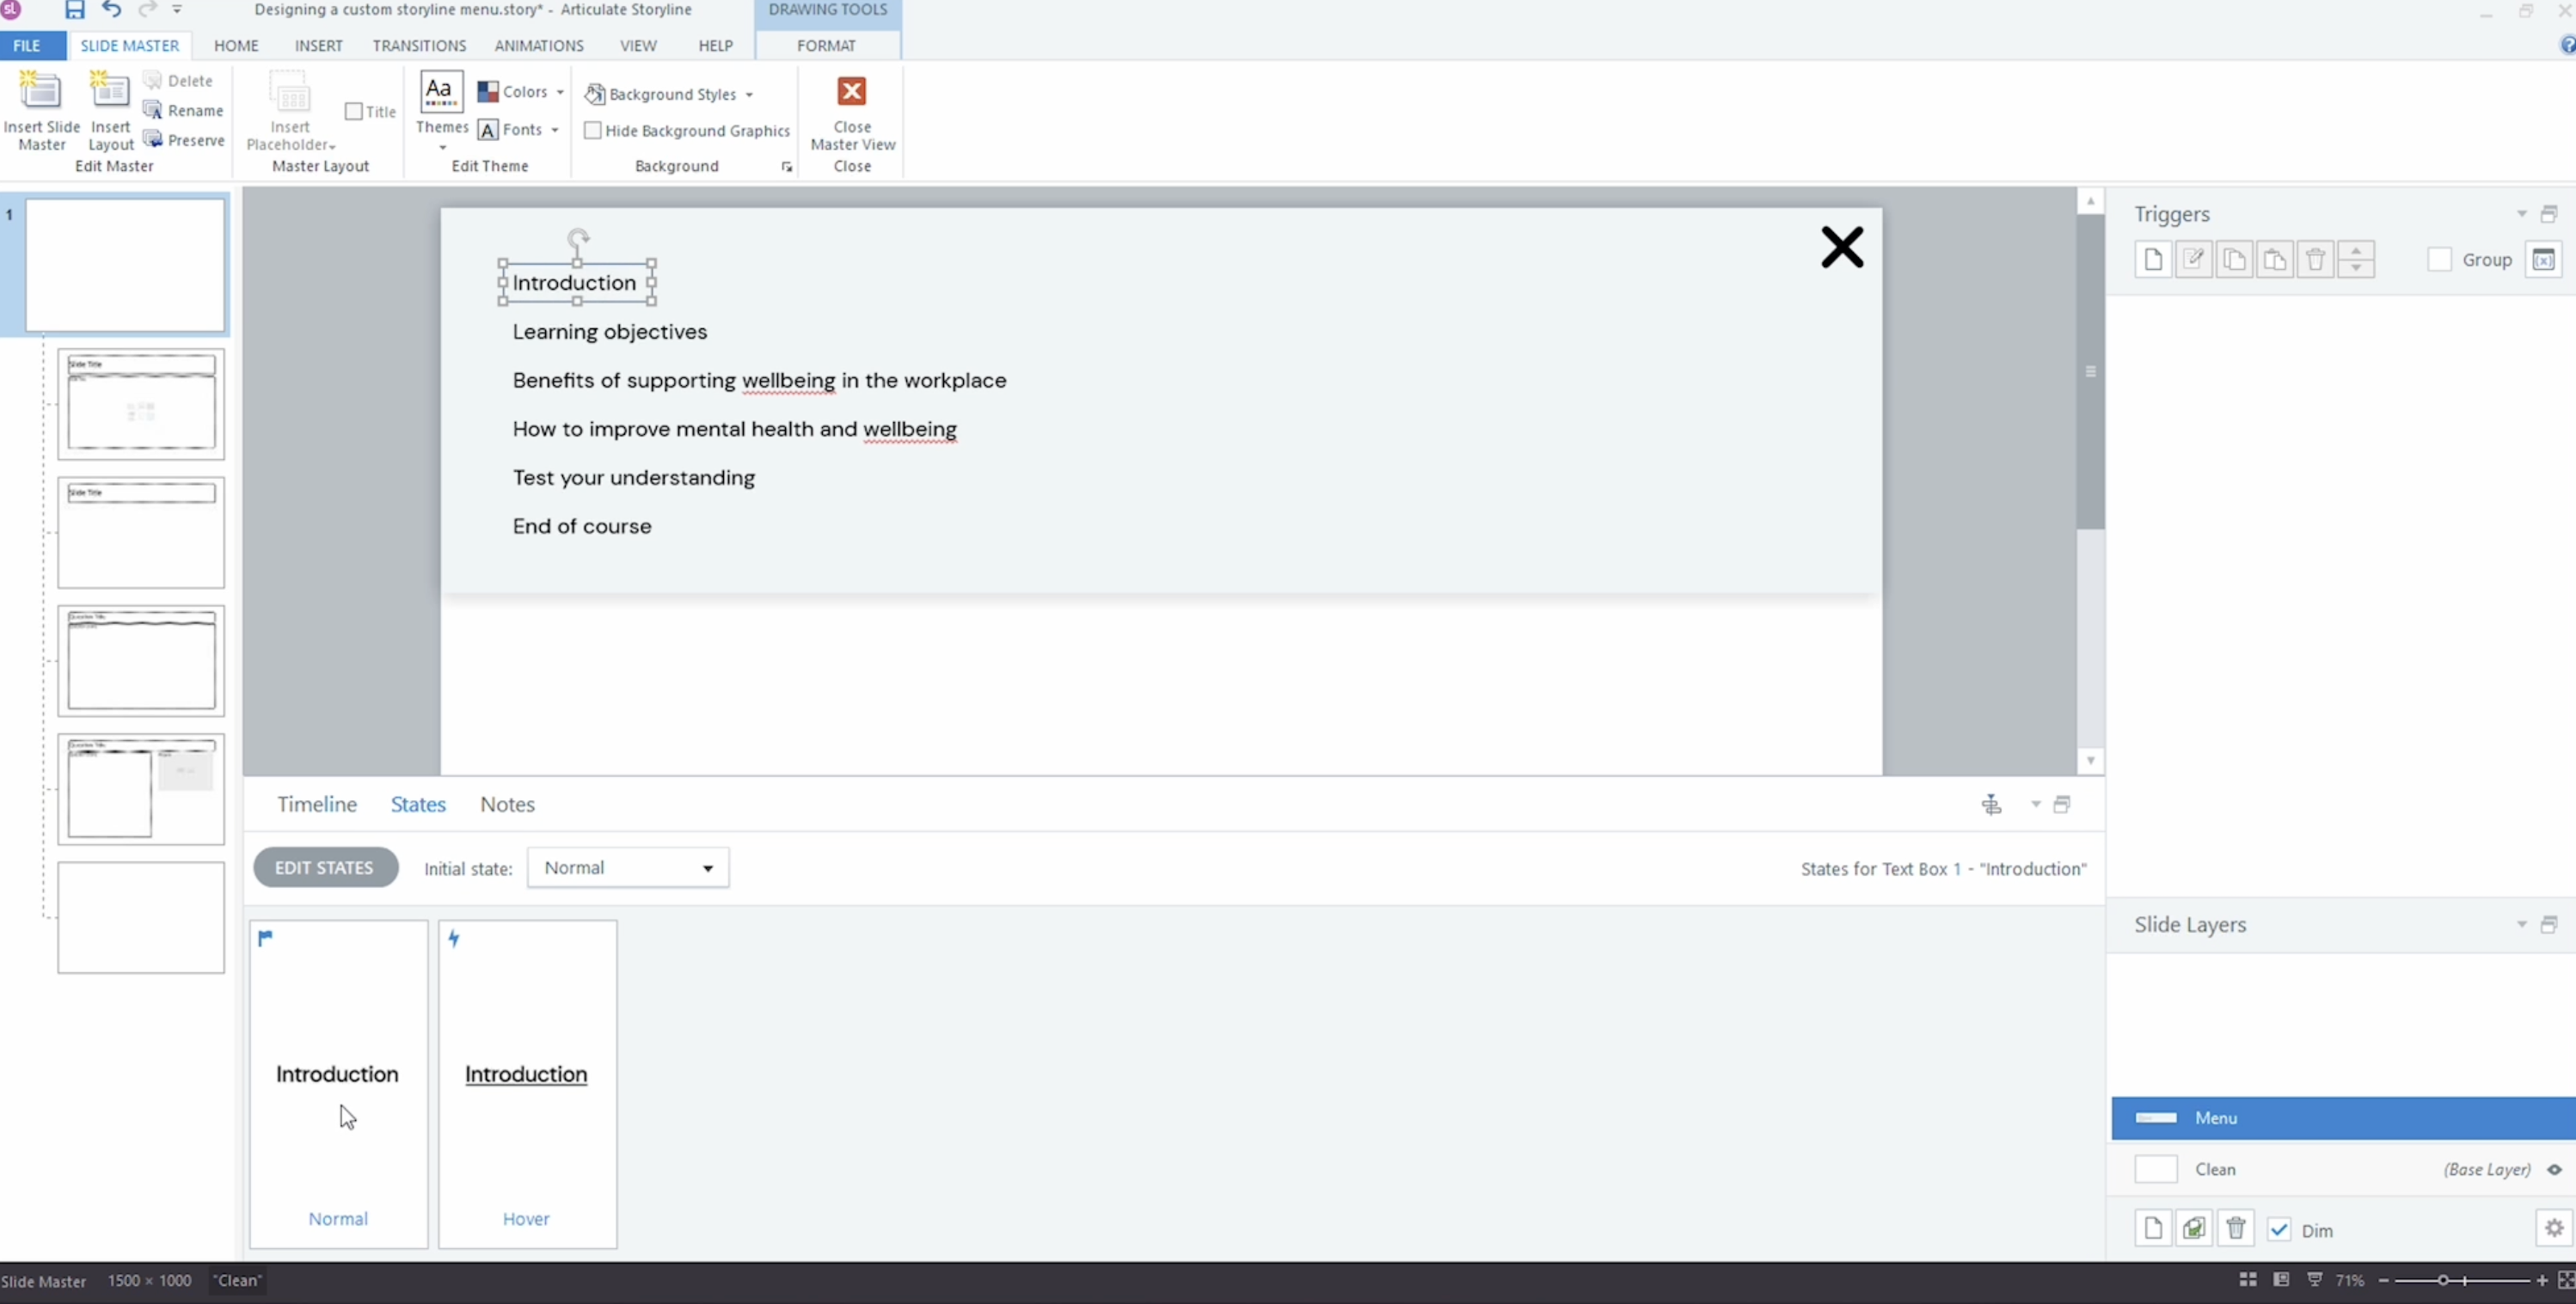Screen dimensions: 2576x1304
Task: Duplicate the selected slide layer
Action: coord(2194,1228)
